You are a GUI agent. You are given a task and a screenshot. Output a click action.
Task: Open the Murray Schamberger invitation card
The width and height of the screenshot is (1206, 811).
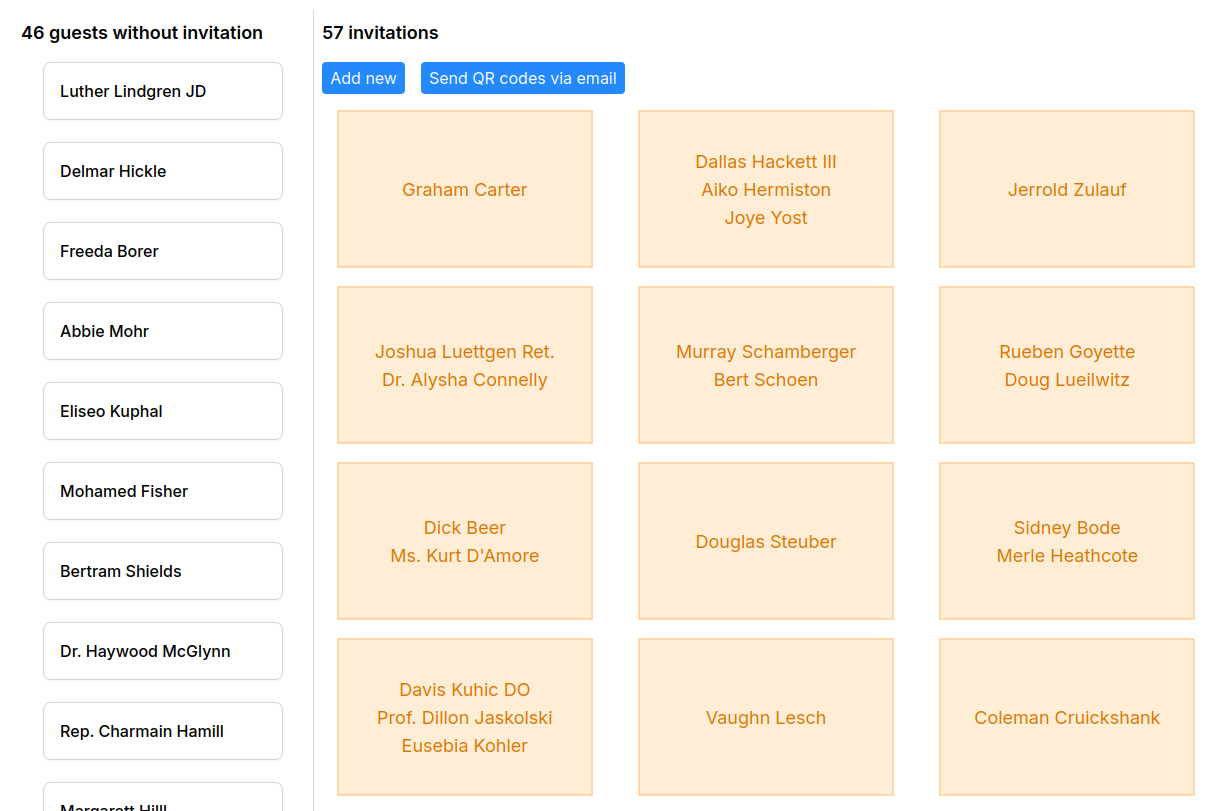click(765, 364)
